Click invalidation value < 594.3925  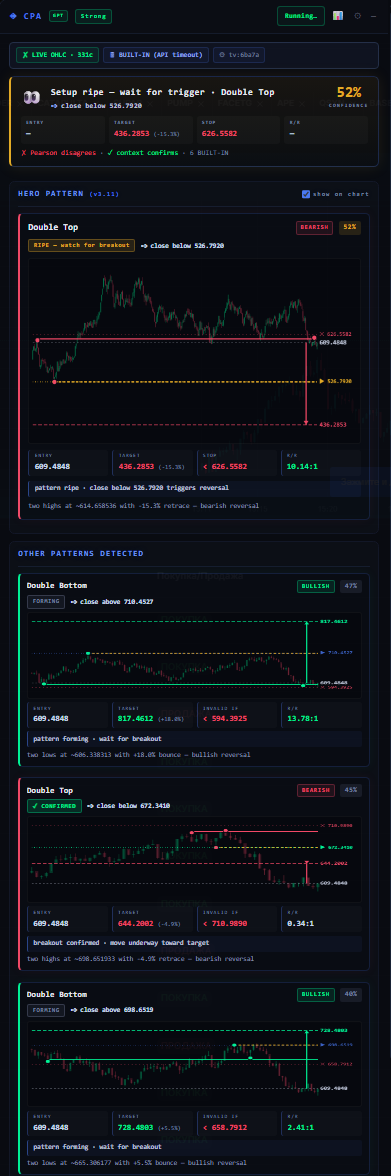223,718
